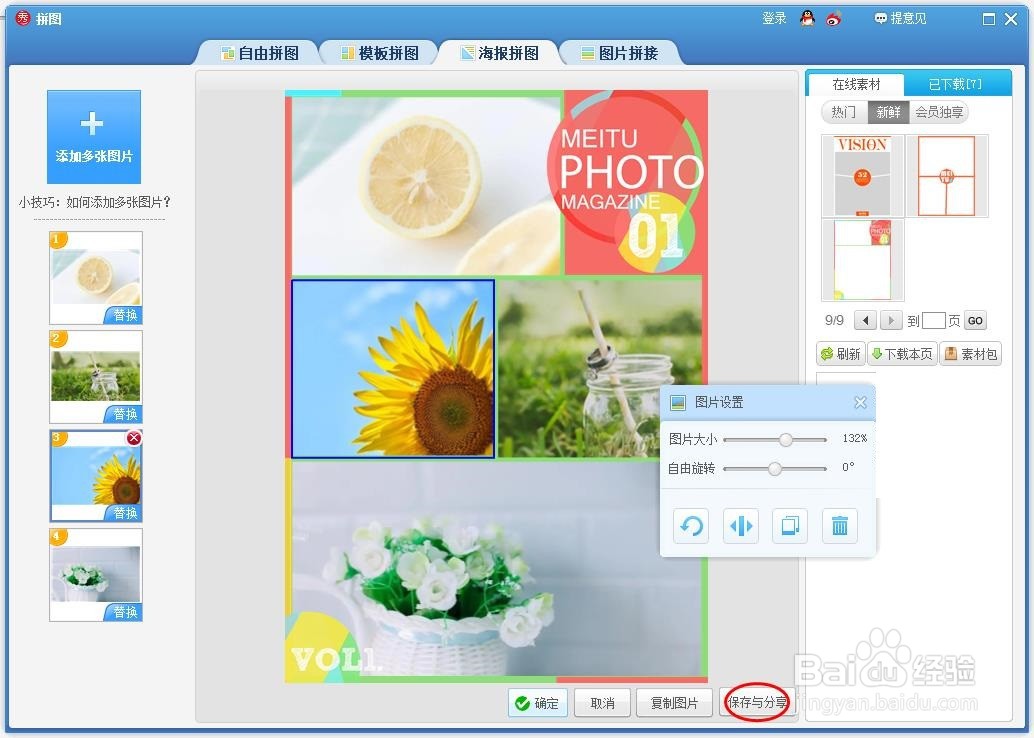The image size is (1034, 738).
Task: Choose the PHOTO magazine poster template
Action: 862,260
